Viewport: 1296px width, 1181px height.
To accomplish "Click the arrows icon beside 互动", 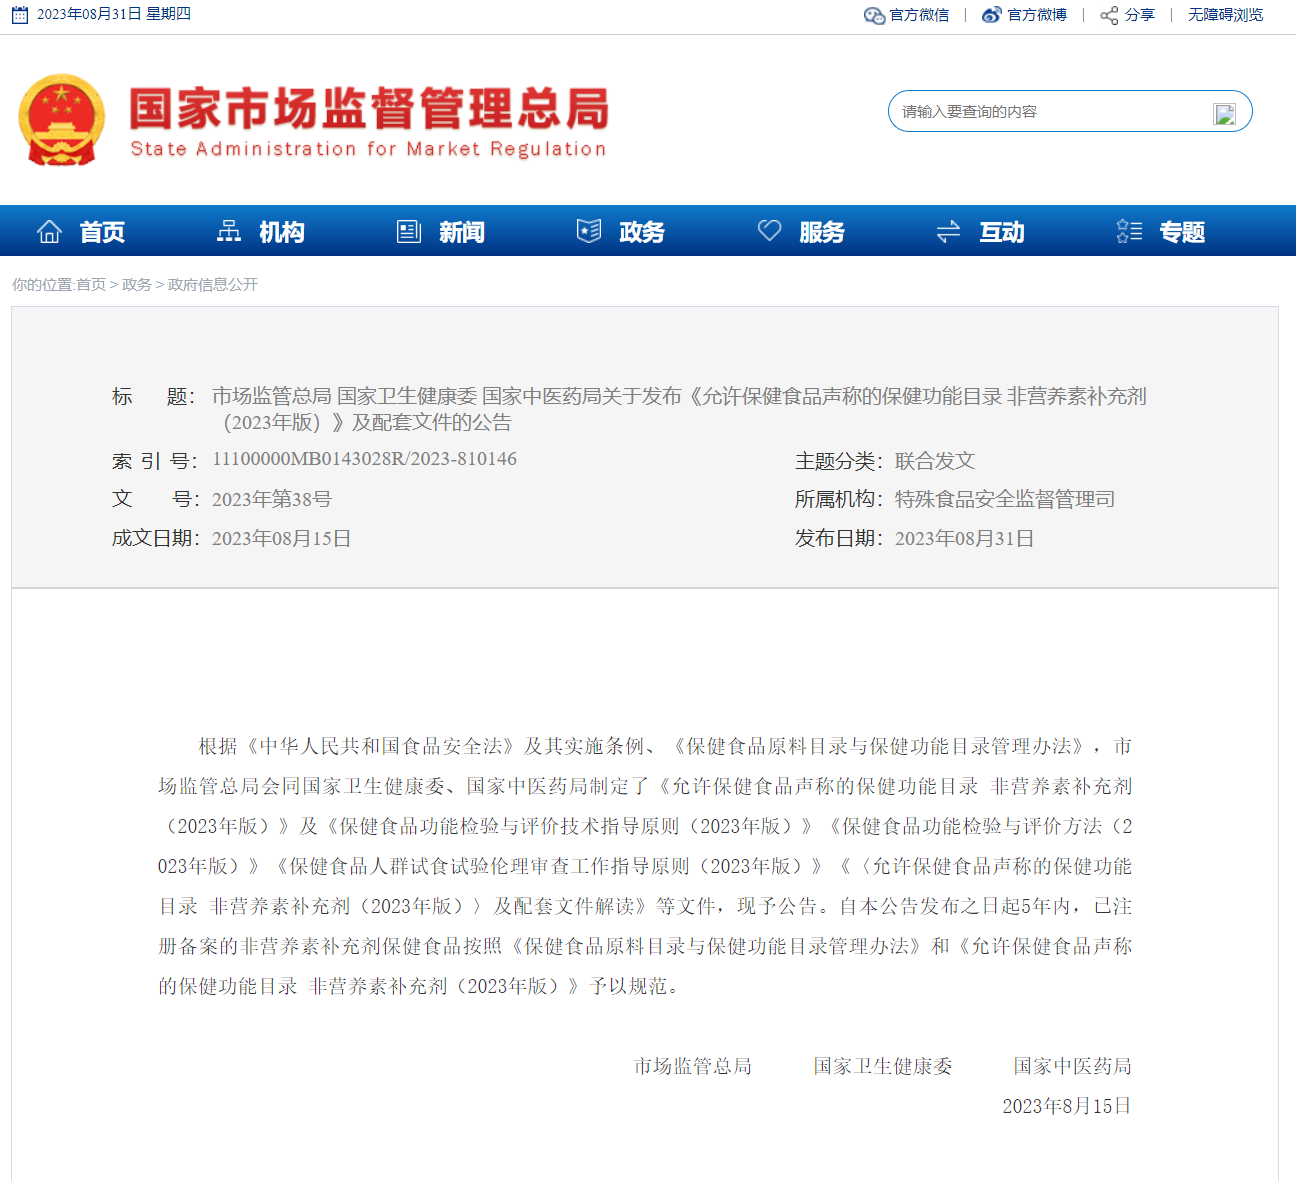I will click(x=948, y=232).
